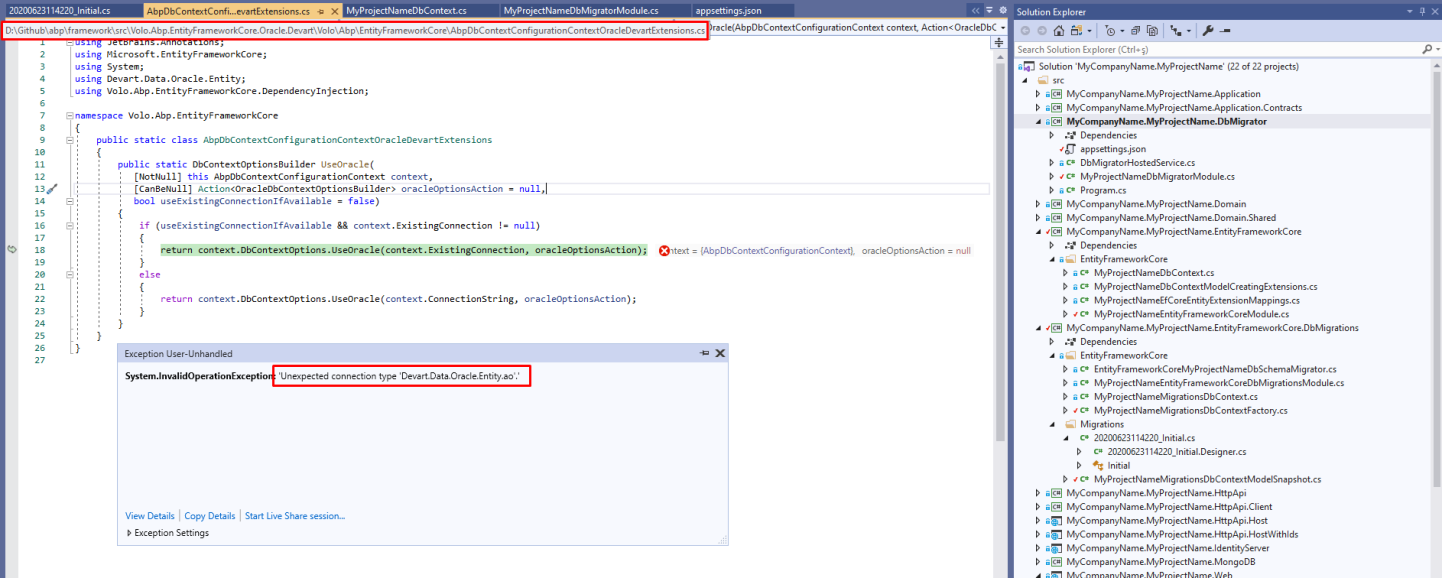Expand the MyCompanyName.MyProjectName.HttpApi.Host node
The height and width of the screenshot is (578, 1442).
coord(1038,520)
